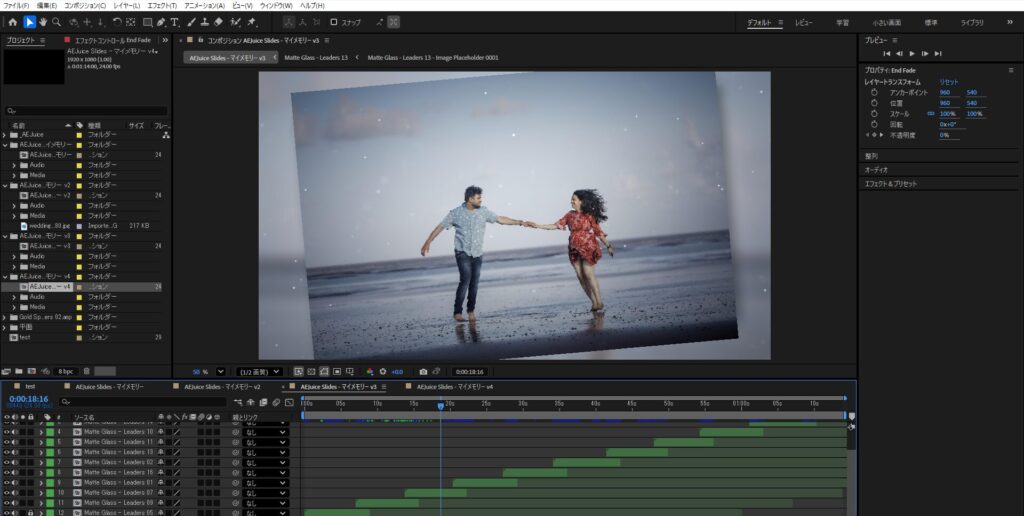Select the Hand tool in the toolbar
Viewport: 1024px width, 516px height.
click(43, 22)
